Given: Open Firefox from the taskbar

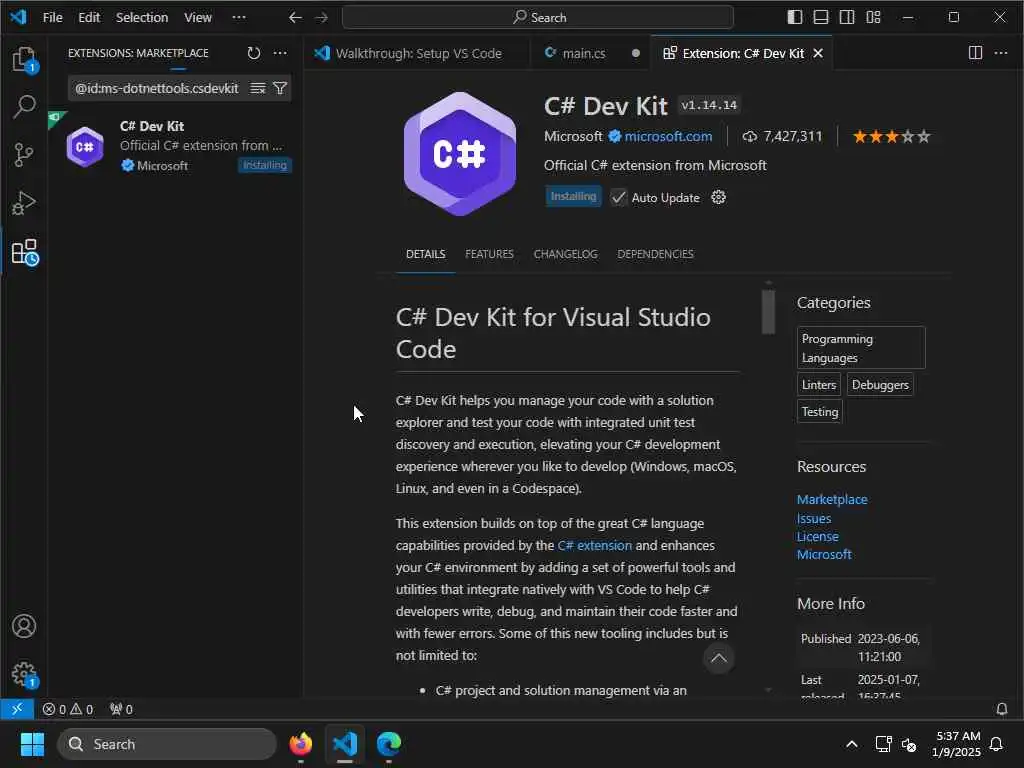Looking at the screenshot, I should tap(300, 744).
